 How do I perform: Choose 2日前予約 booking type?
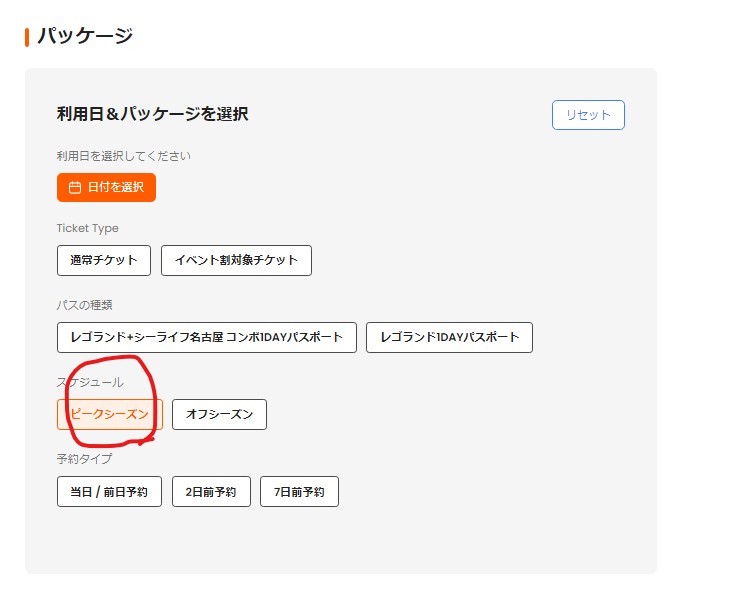coord(211,492)
